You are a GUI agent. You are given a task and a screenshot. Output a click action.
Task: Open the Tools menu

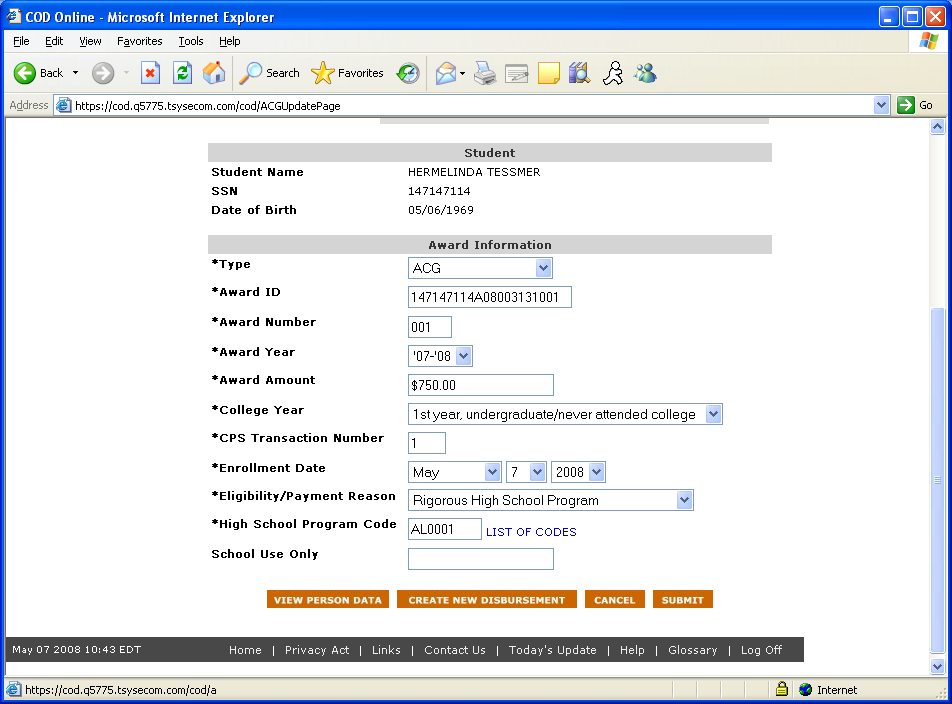(191, 41)
